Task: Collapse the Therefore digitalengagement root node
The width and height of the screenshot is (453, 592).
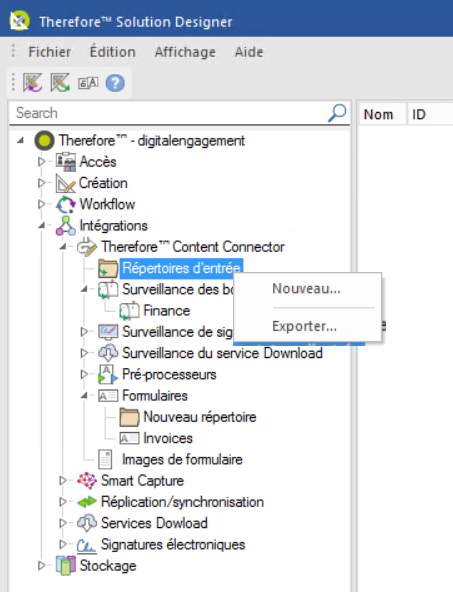Action: 20,141
